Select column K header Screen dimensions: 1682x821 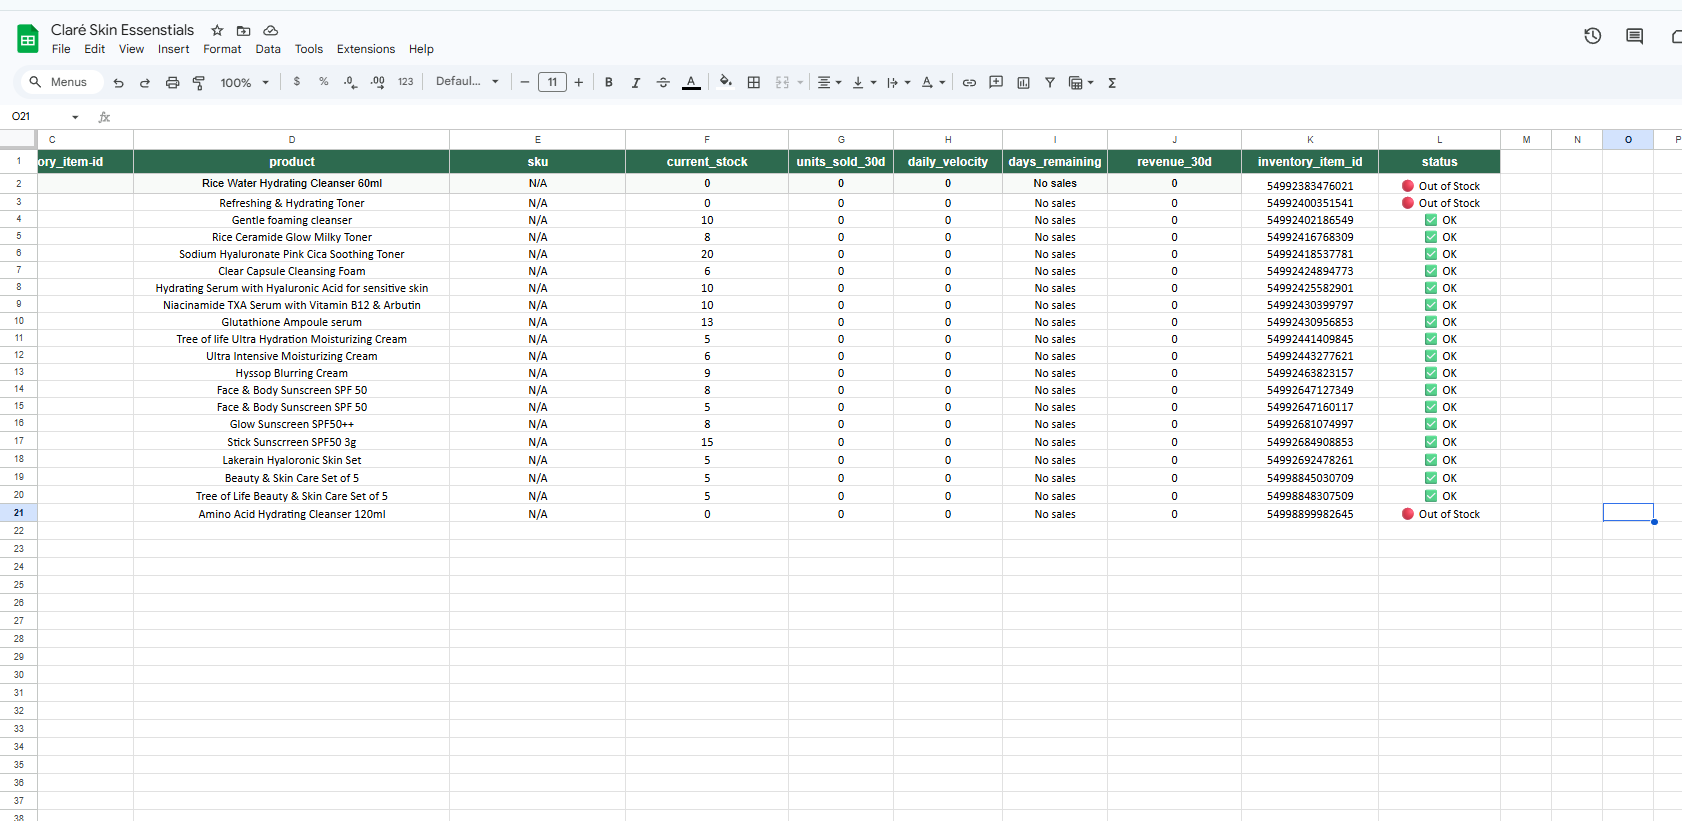point(1310,140)
